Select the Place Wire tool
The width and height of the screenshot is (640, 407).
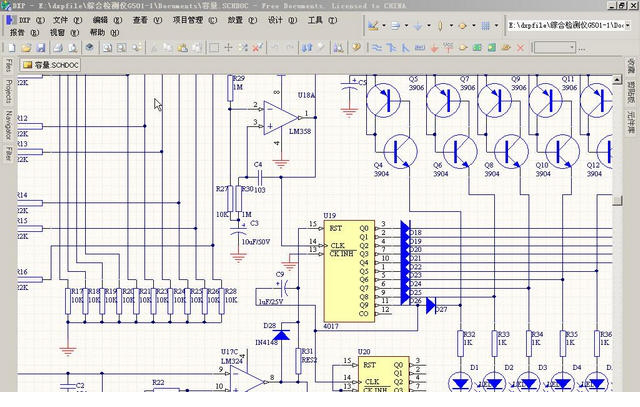[377, 48]
